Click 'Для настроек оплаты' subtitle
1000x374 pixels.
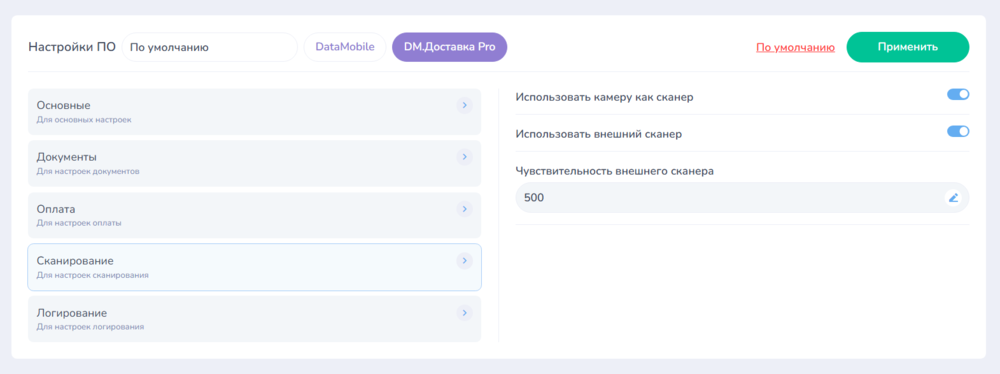(x=79, y=223)
